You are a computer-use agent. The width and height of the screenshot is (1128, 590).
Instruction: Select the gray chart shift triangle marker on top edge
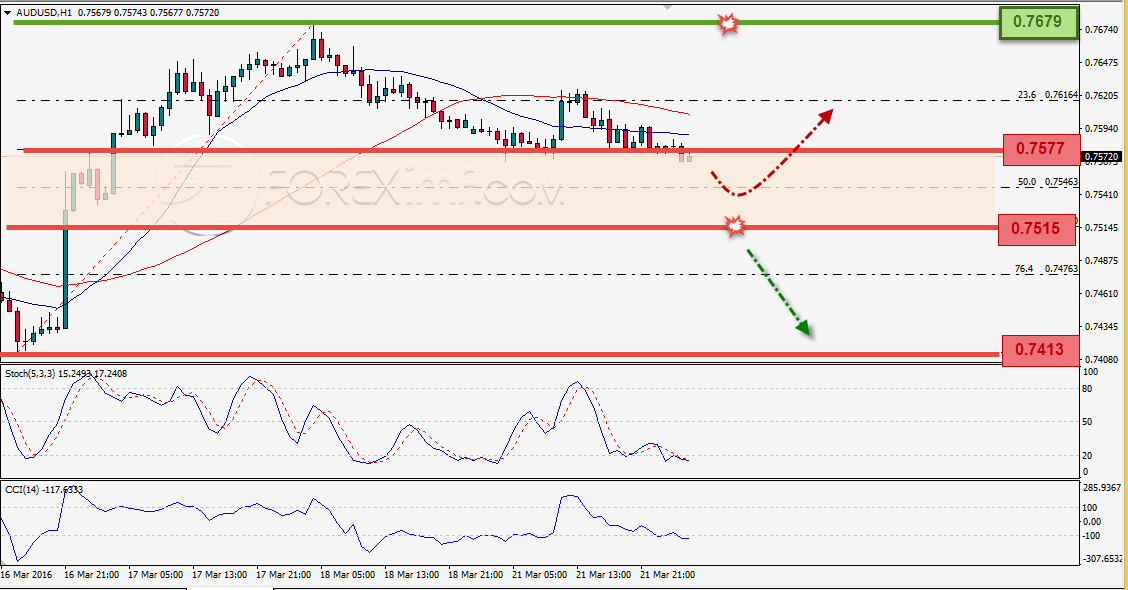coord(667,6)
